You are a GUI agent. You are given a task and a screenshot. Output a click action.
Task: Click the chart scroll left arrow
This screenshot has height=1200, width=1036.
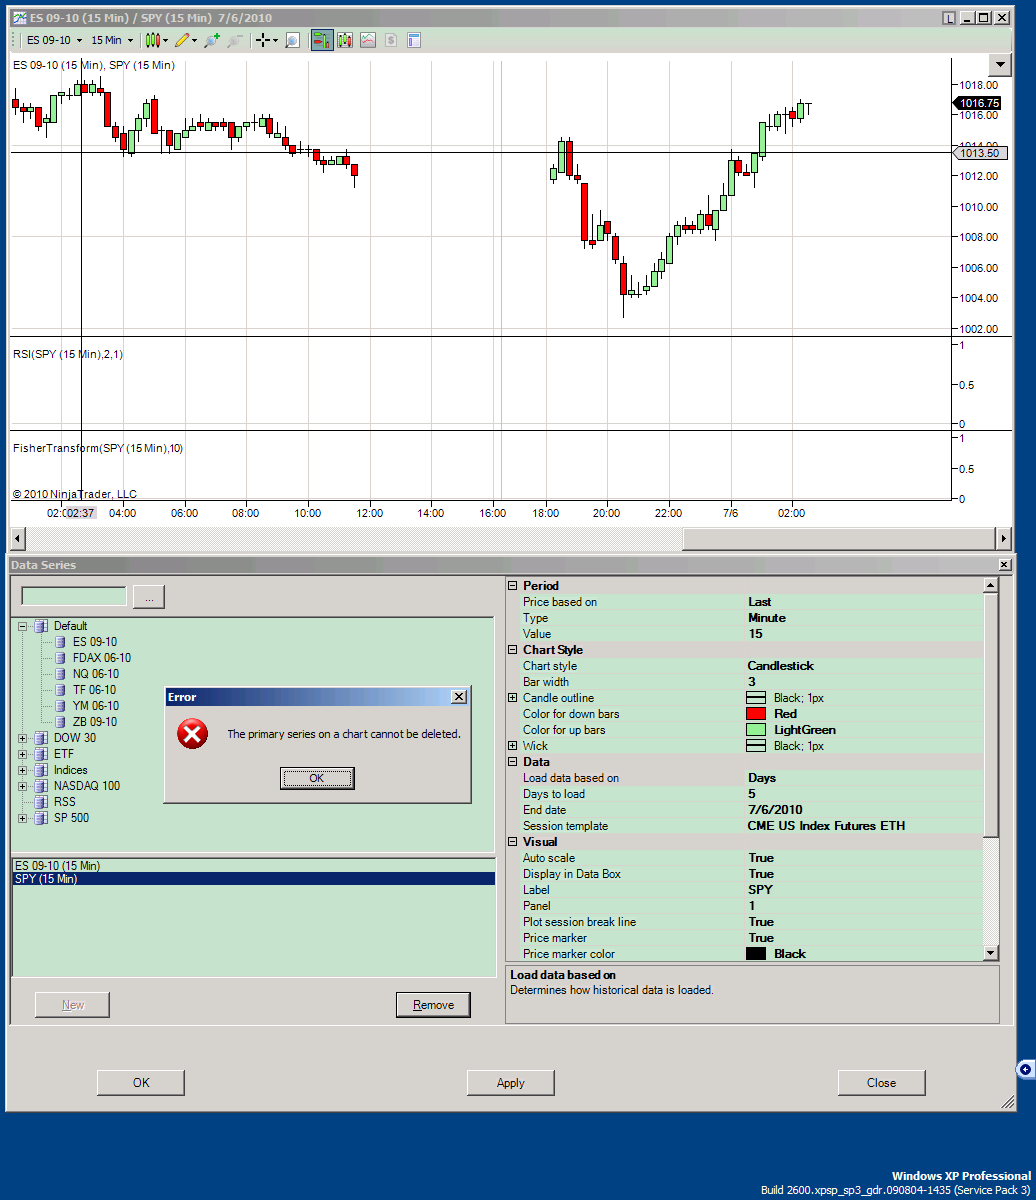point(18,538)
